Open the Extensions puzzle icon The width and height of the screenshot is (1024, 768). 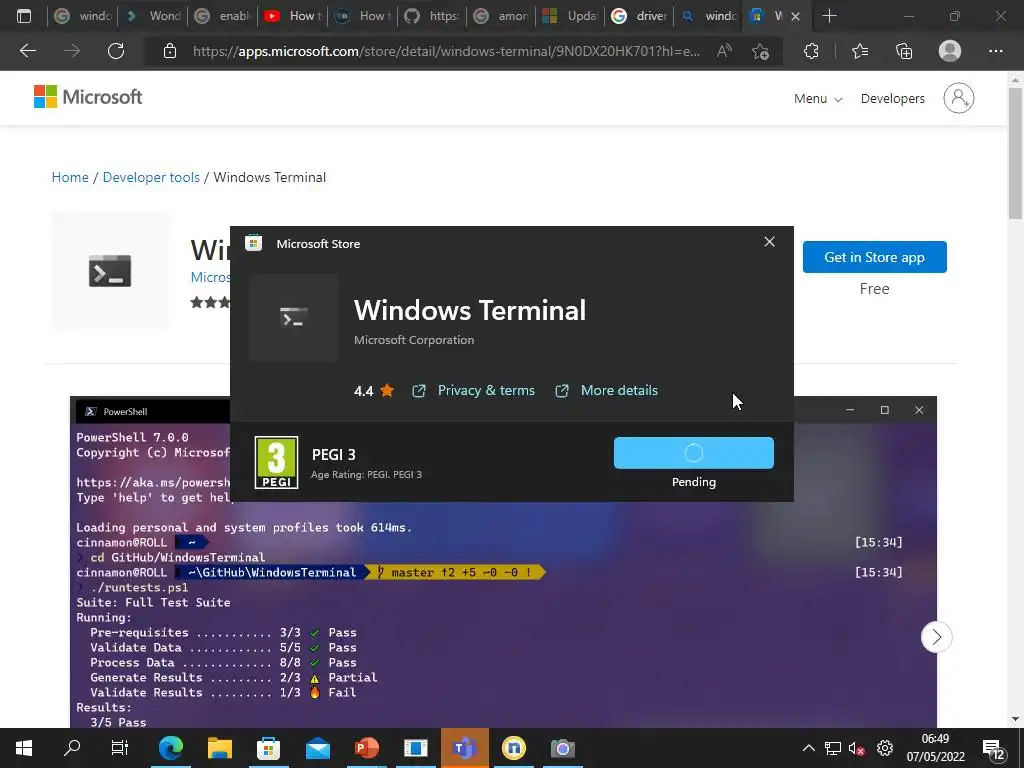tap(811, 51)
